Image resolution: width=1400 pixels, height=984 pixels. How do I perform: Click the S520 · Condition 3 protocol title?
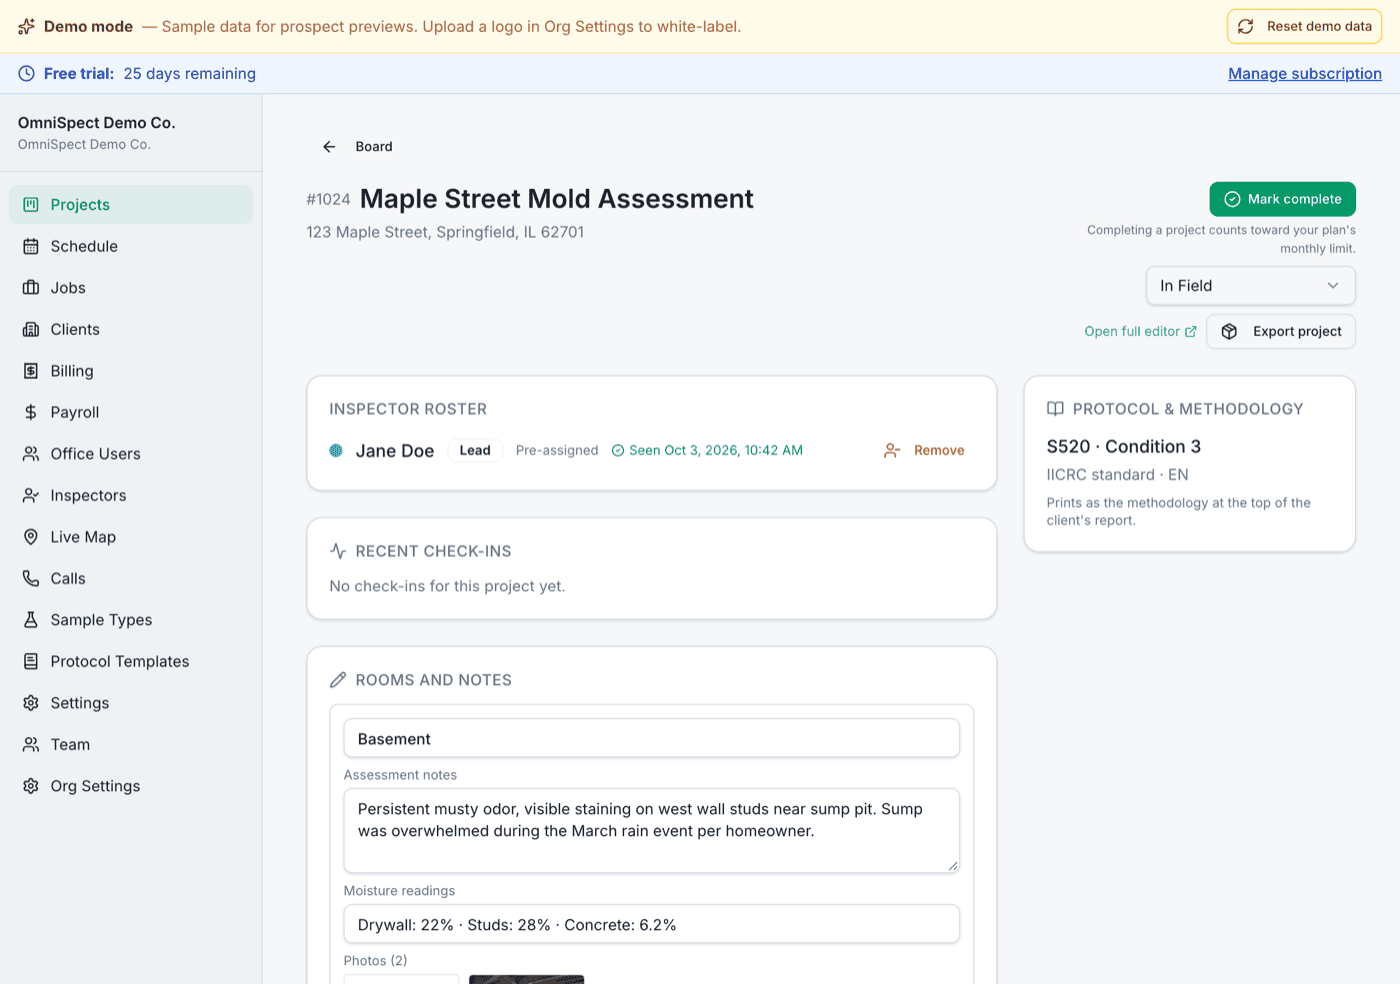click(x=1123, y=447)
